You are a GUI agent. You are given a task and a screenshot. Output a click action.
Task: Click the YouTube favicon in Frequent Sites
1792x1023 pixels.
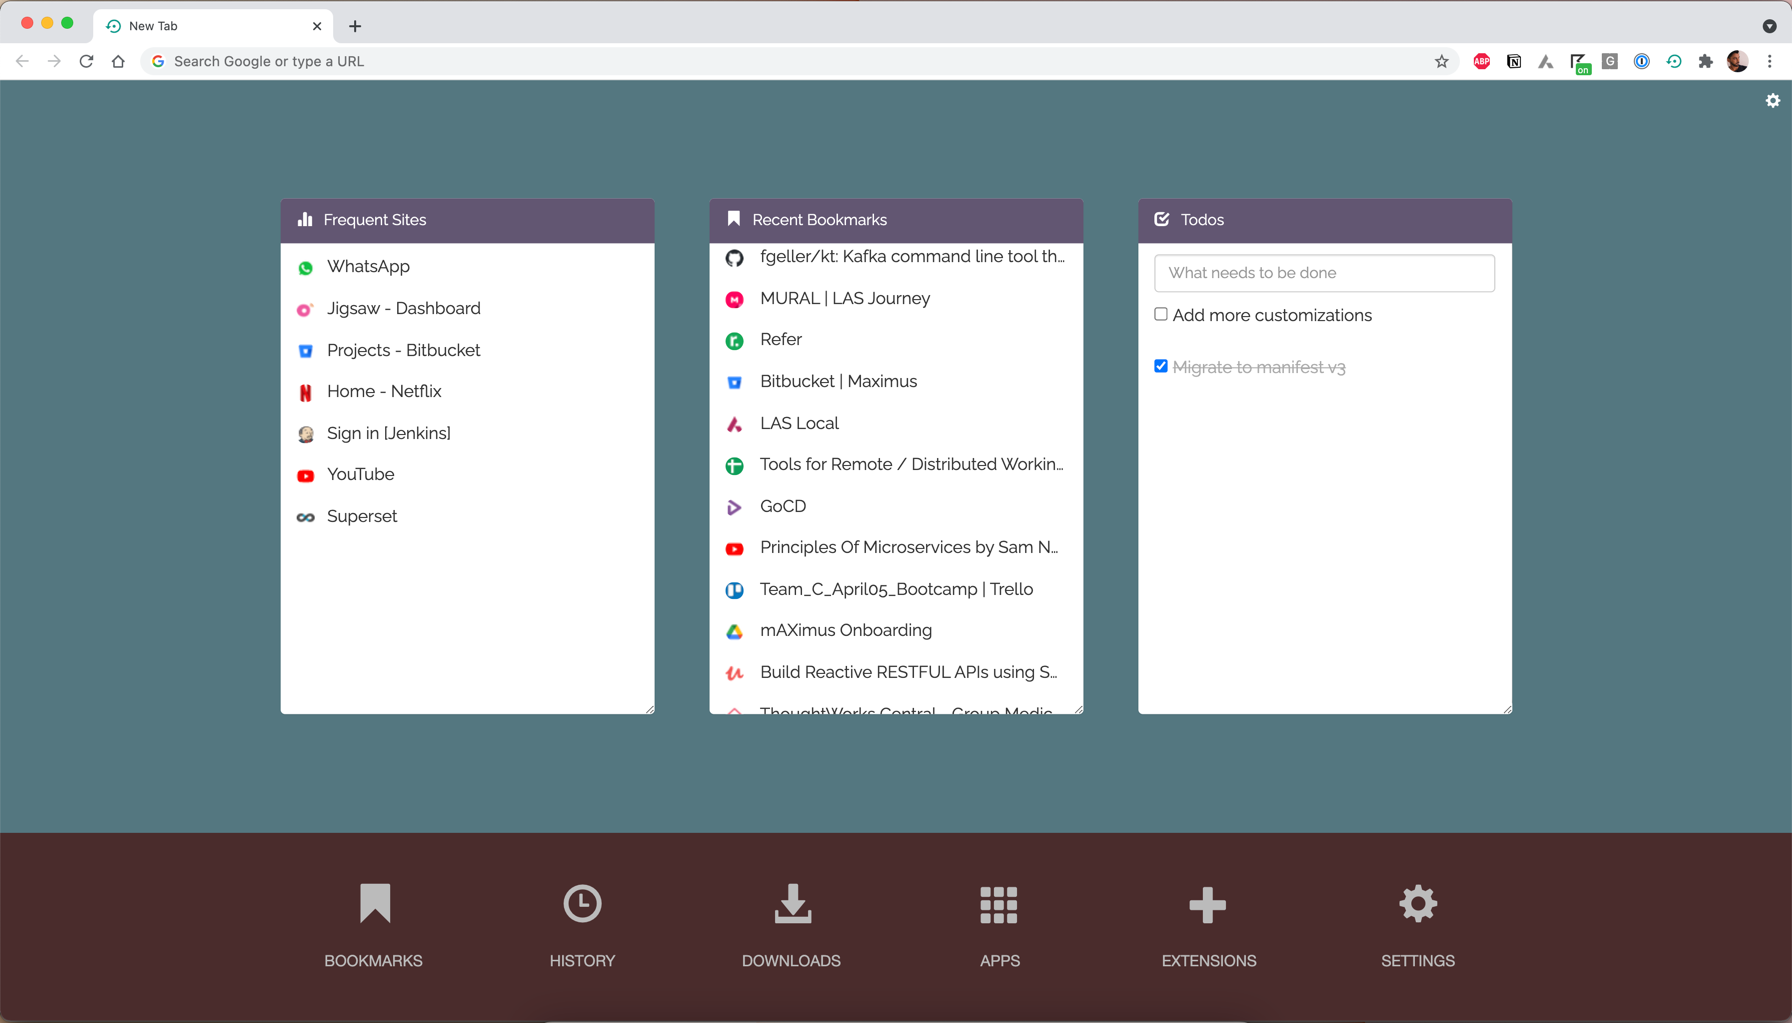(306, 476)
